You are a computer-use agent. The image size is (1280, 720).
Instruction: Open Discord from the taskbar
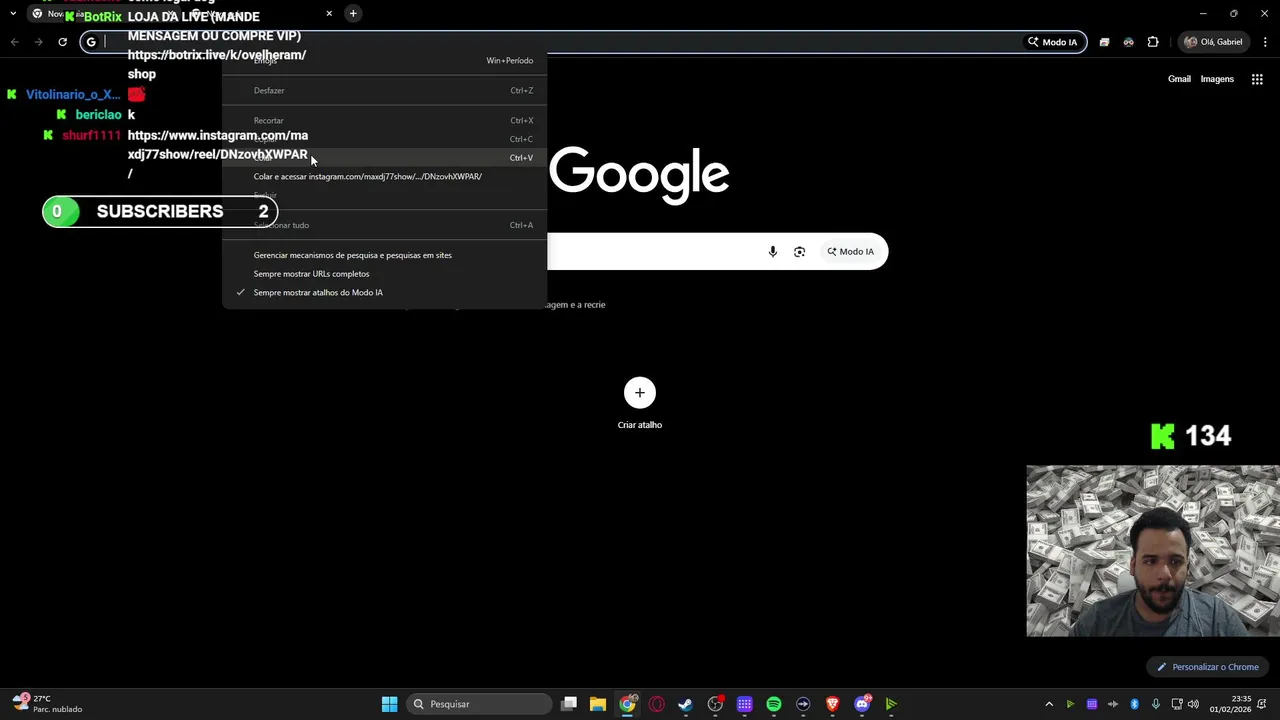(x=862, y=704)
